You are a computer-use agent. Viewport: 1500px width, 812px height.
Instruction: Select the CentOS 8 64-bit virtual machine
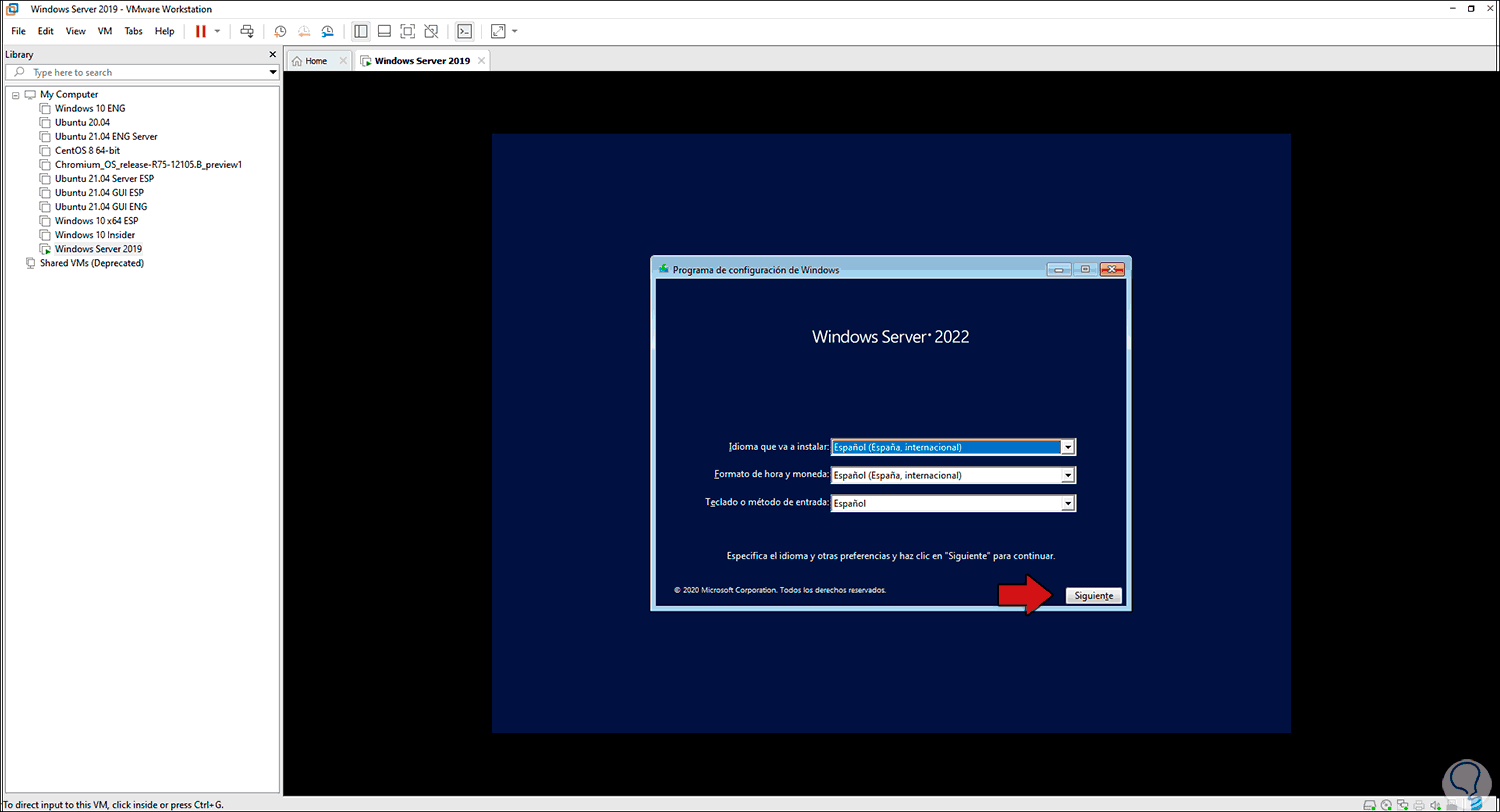(x=87, y=150)
